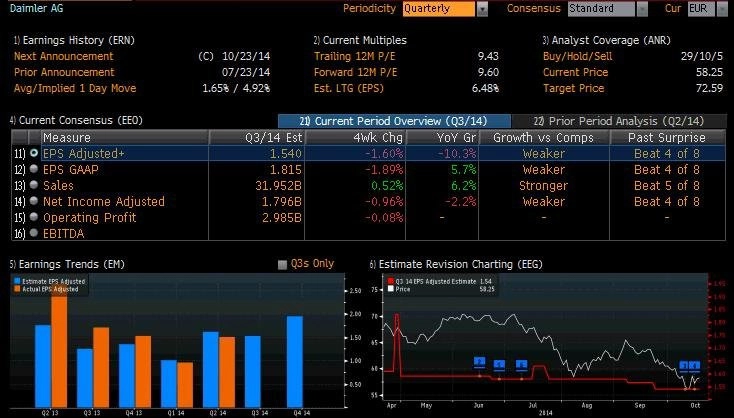
Task: Select the Operating Profit radio button
Action: 34,217
